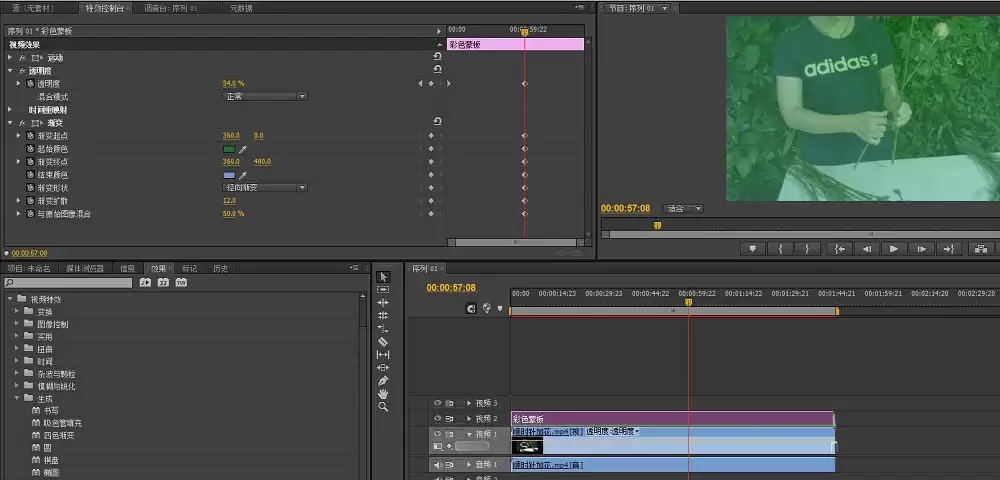Toggle the stopwatch for 渐变扩散
Image resolution: width=1000 pixels, height=480 pixels.
pyautogui.click(x=30, y=200)
